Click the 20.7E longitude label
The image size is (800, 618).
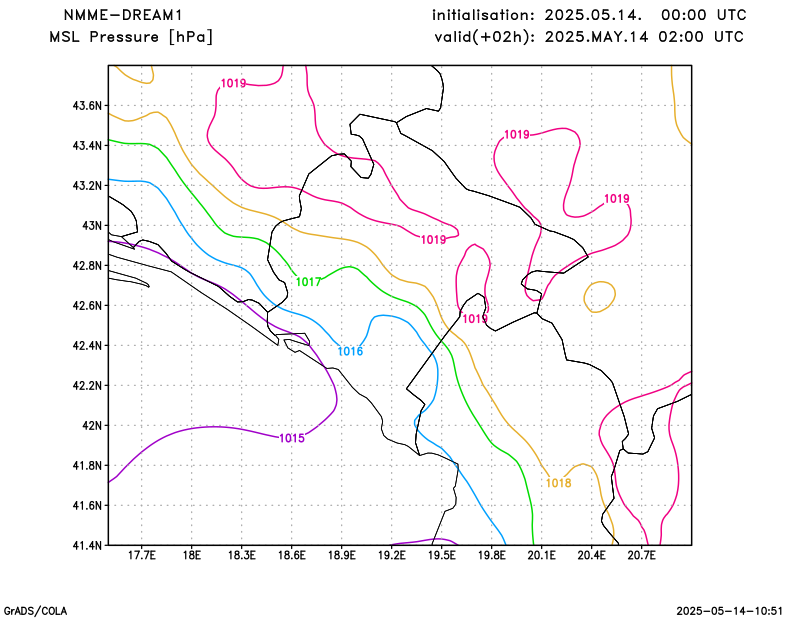coord(641,555)
